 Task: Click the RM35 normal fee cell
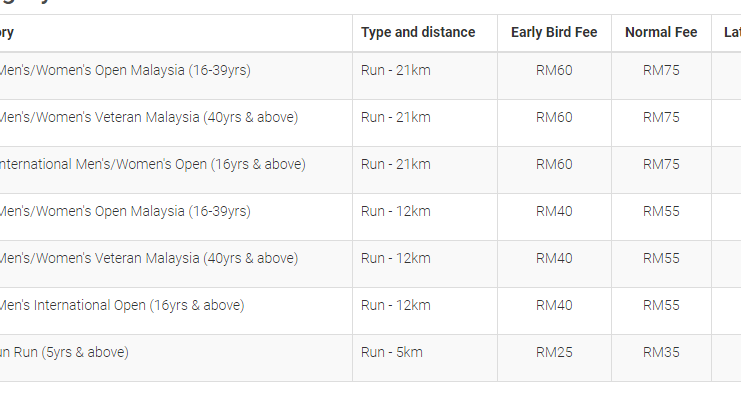(661, 352)
